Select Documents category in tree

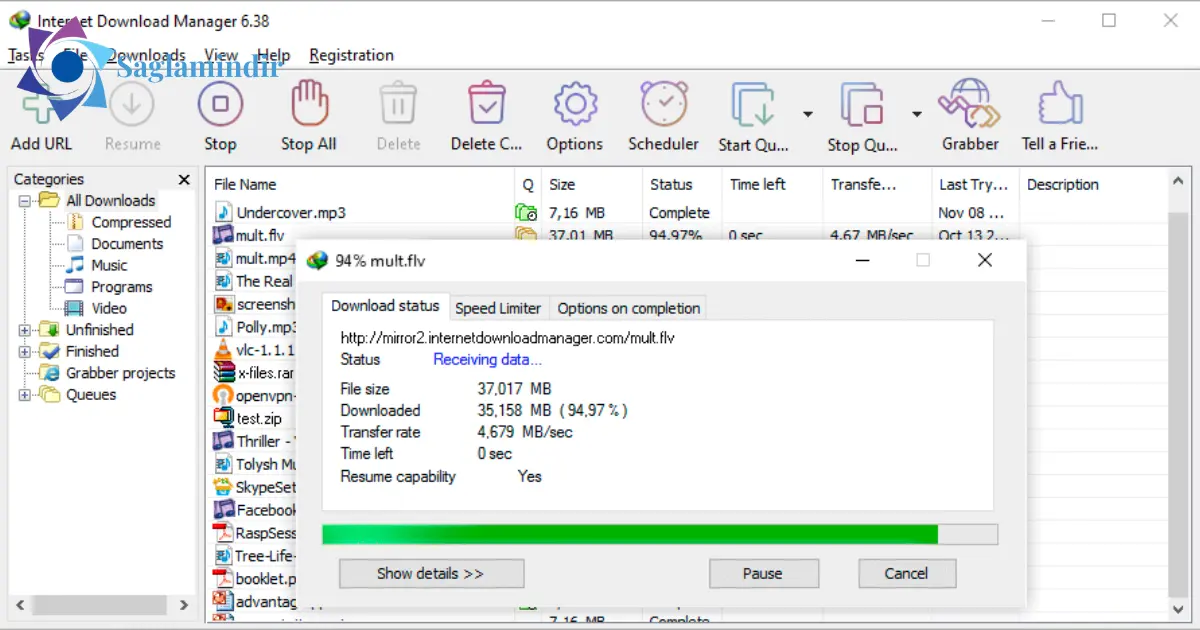pyautogui.click(x=127, y=244)
